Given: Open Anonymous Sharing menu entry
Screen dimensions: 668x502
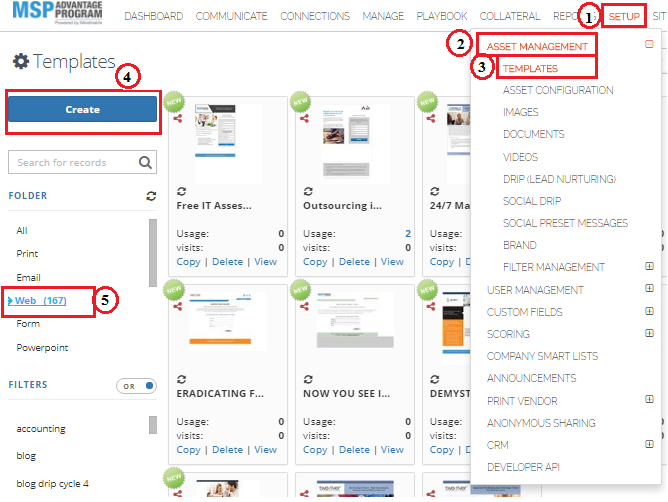Looking at the screenshot, I should tap(541, 423).
